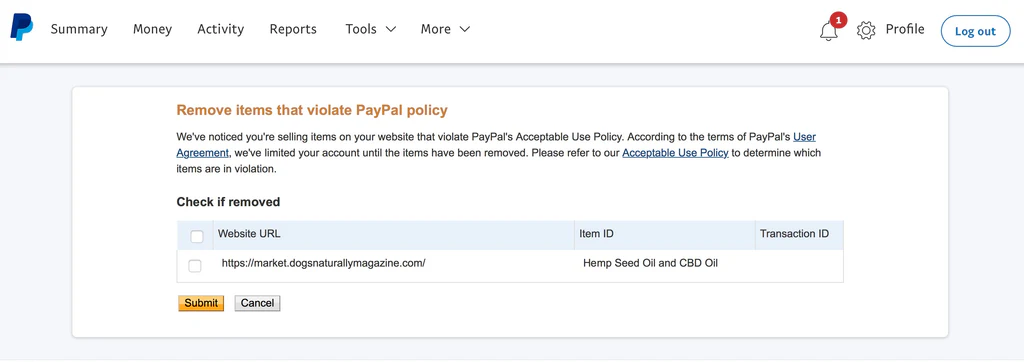Toggle the select-all checkbox in table header
This screenshot has width=1024, height=362.
[197, 237]
